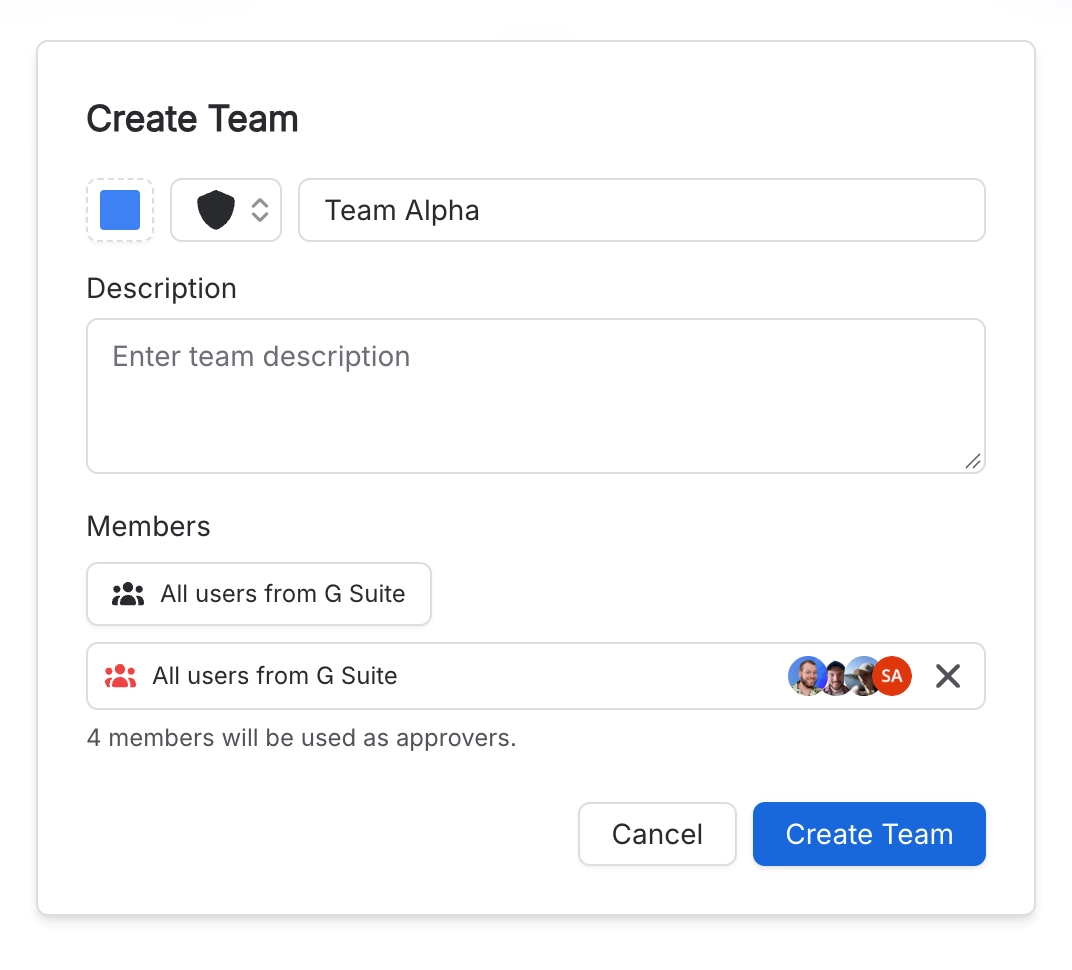Click into the team description textarea
The height and width of the screenshot is (970, 1072).
(535, 396)
